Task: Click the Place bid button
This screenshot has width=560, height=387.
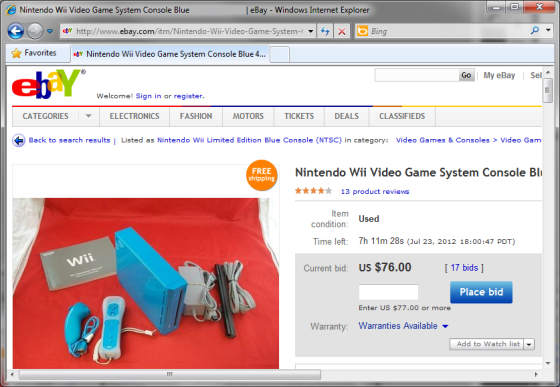Action: click(481, 292)
